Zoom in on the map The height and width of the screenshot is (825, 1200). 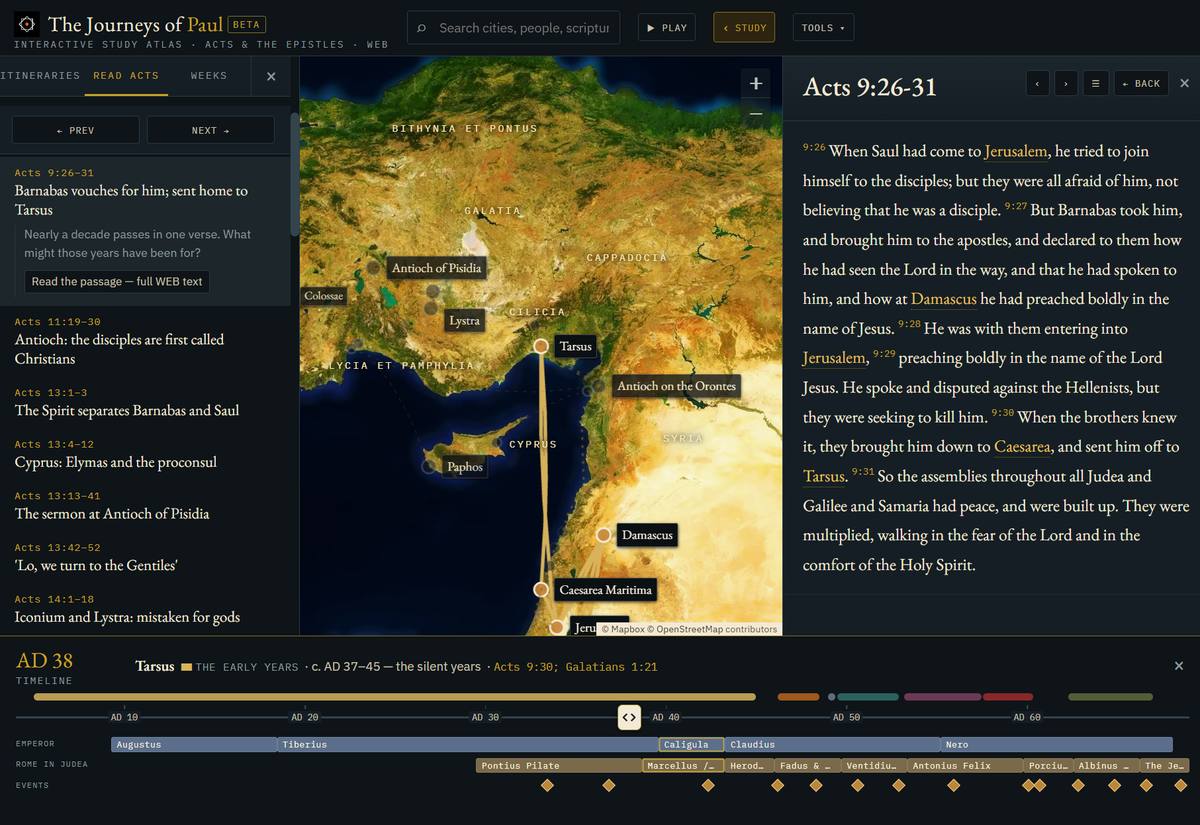click(756, 84)
